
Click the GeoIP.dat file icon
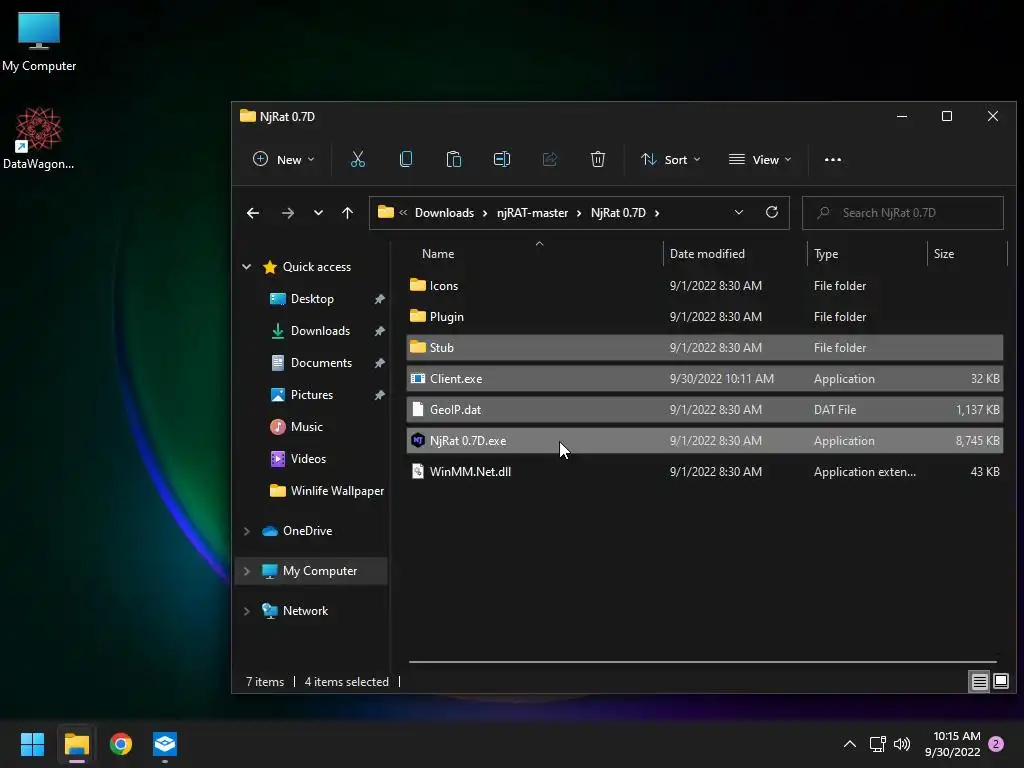(417, 409)
